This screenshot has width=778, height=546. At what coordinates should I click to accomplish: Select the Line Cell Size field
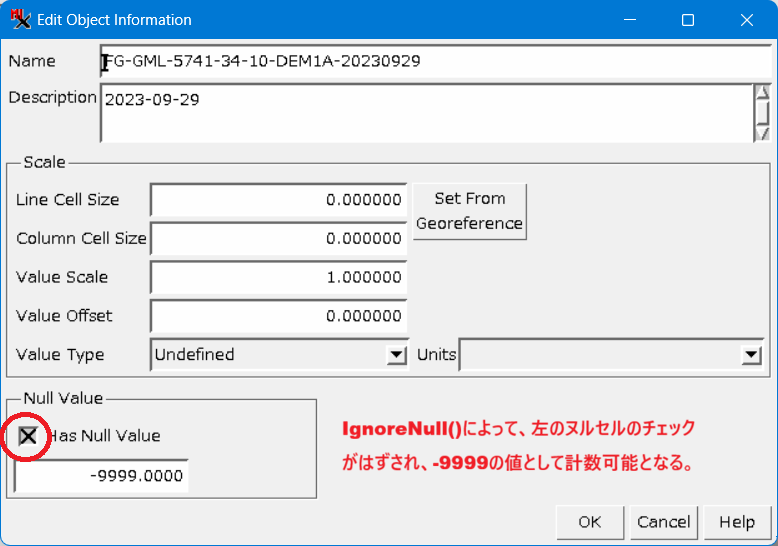coord(278,200)
